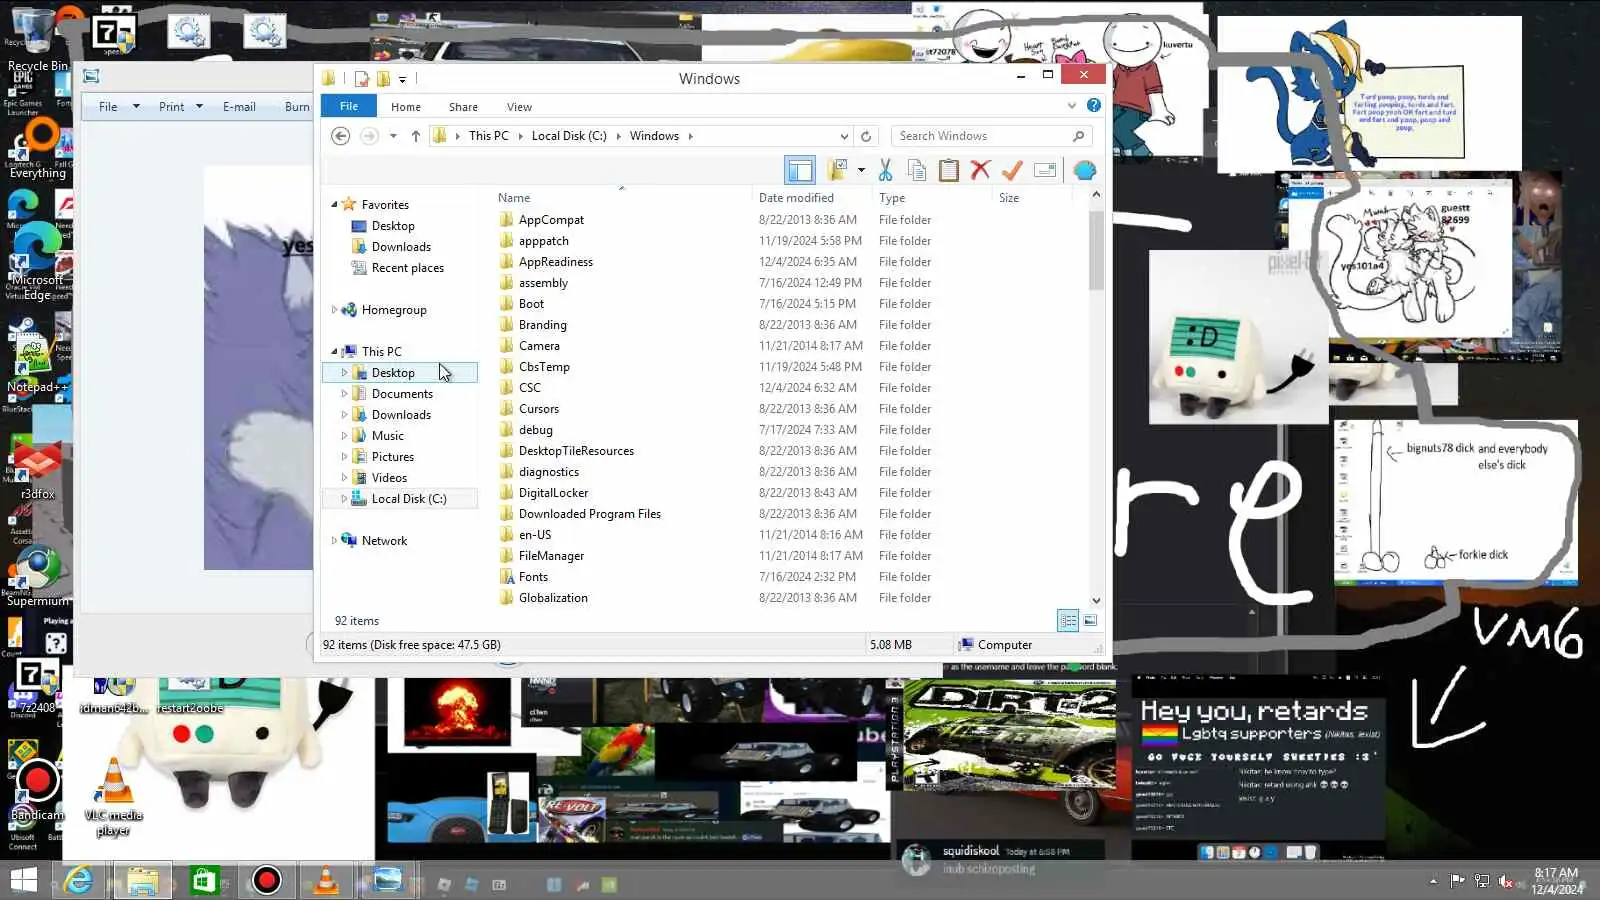Open the File menu in Explorer
The image size is (1600, 900).
(349, 106)
